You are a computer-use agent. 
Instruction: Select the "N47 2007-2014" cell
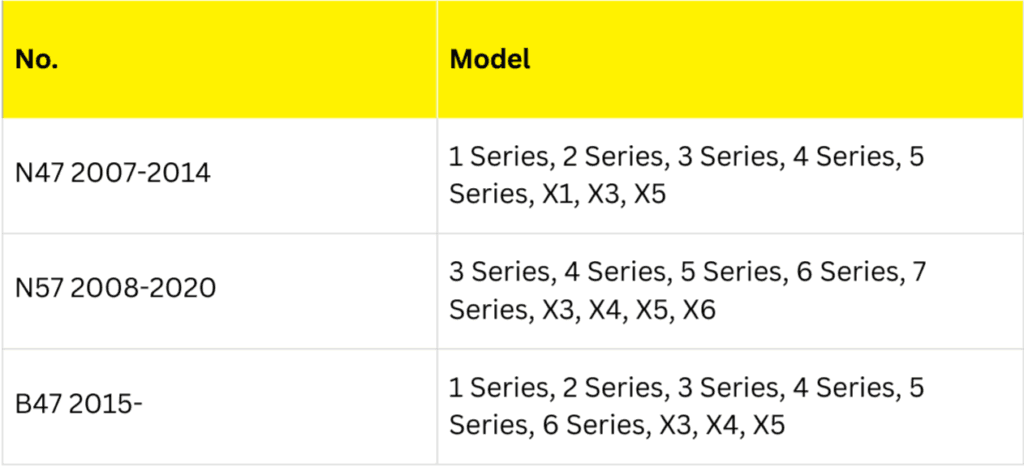pyautogui.click(x=113, y=173)
